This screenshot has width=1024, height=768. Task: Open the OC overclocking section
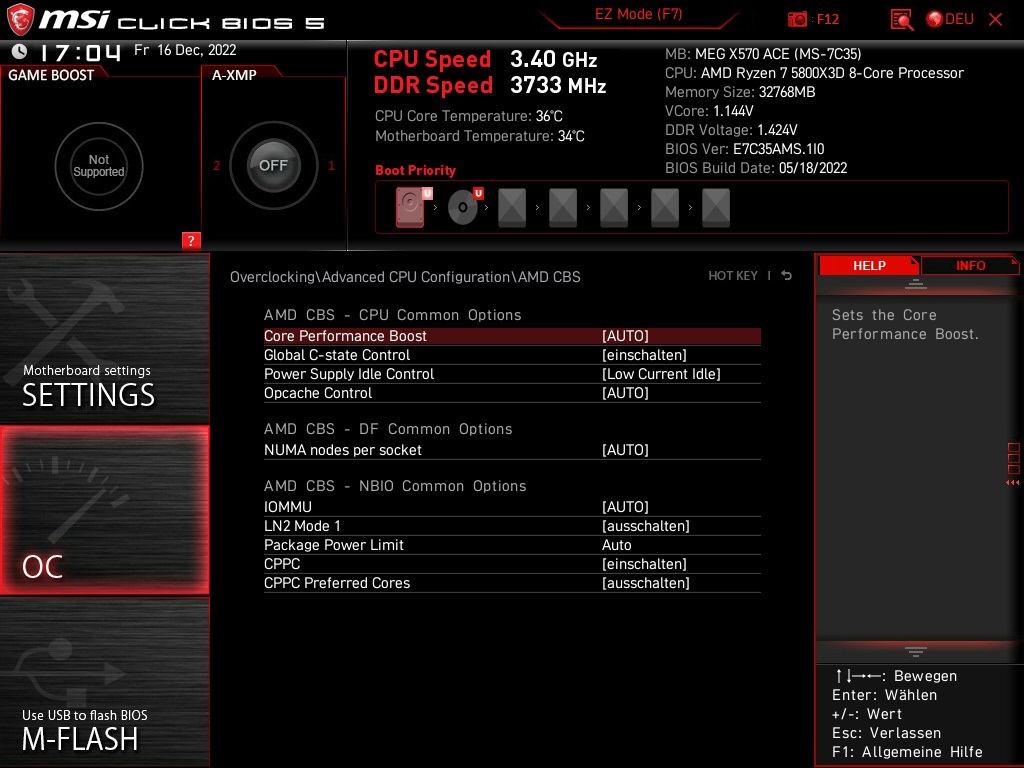[104, 510]
